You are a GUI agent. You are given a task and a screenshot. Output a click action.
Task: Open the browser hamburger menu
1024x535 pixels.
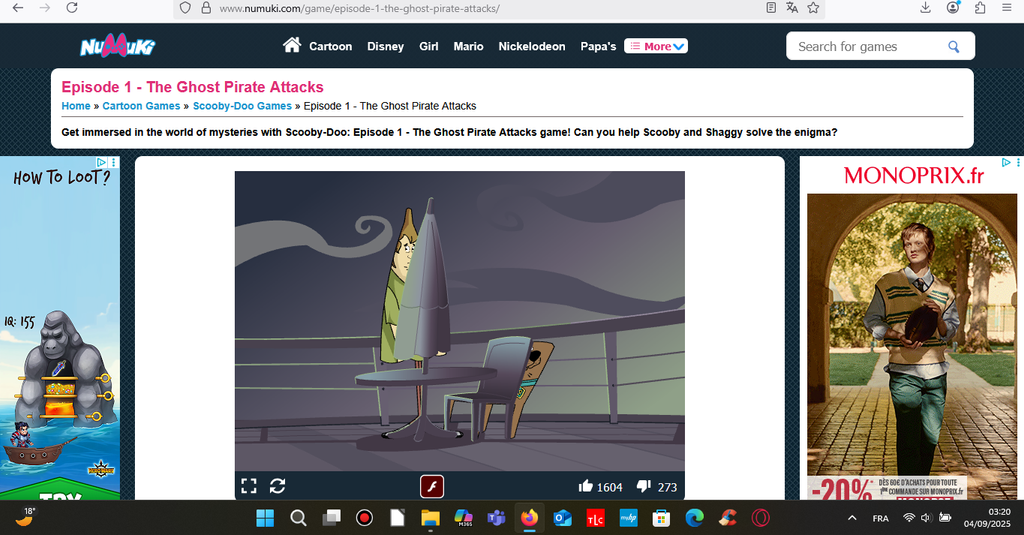pyautogui.click(x=1005, y=8)
